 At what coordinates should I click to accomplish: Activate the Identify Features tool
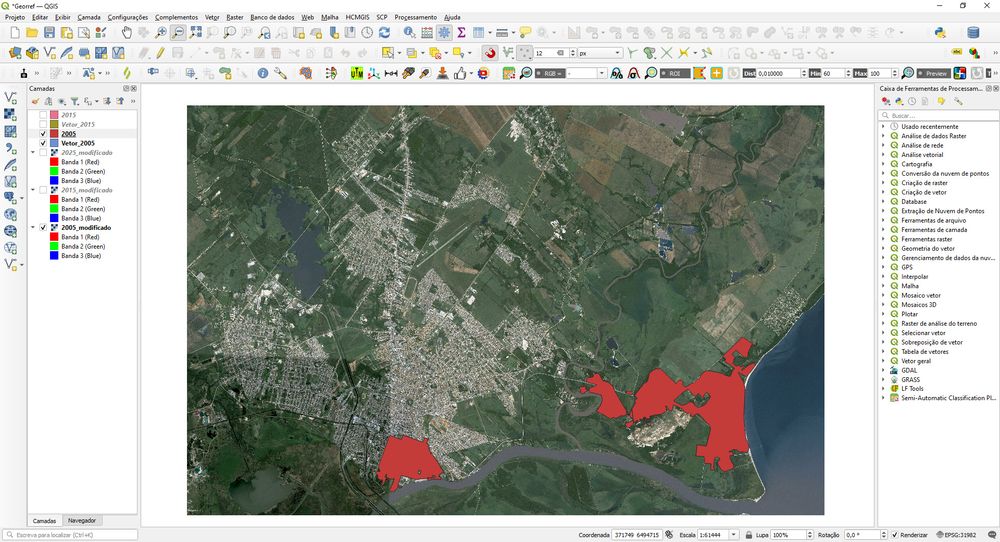[409, 33]
